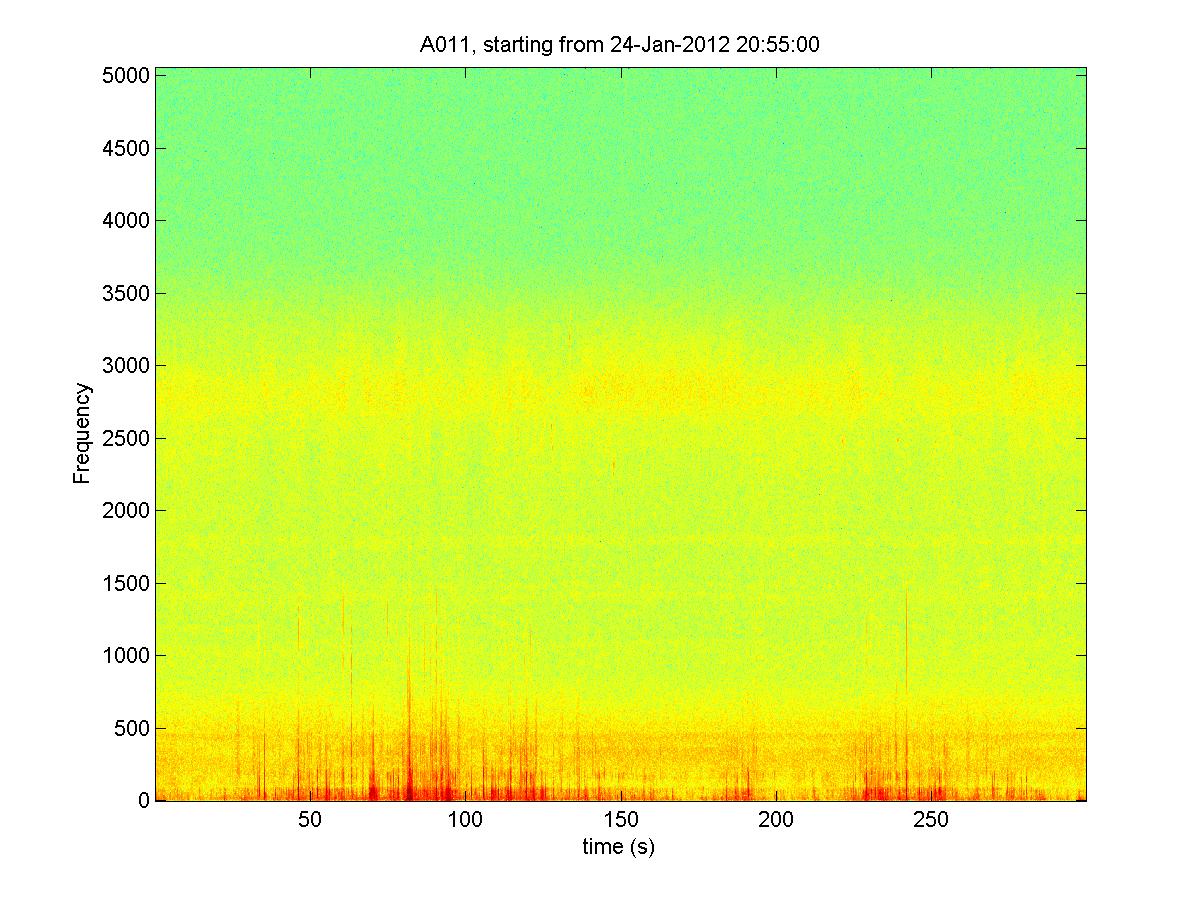The image size is (1200, 900).
Task: Select the y-axis tick label 0
Action: tap(144, 800)
